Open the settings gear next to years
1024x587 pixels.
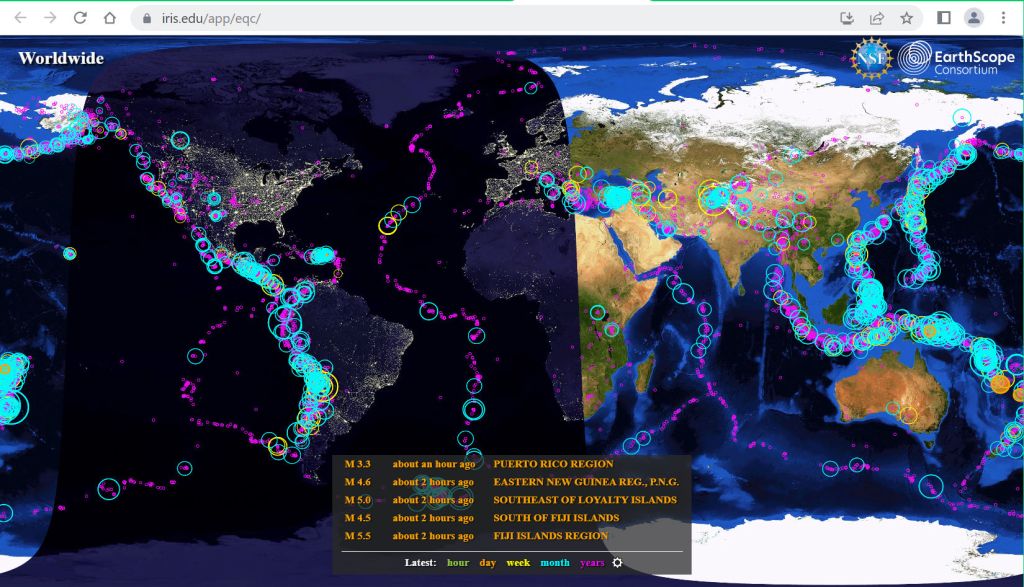tap(617, 562)
